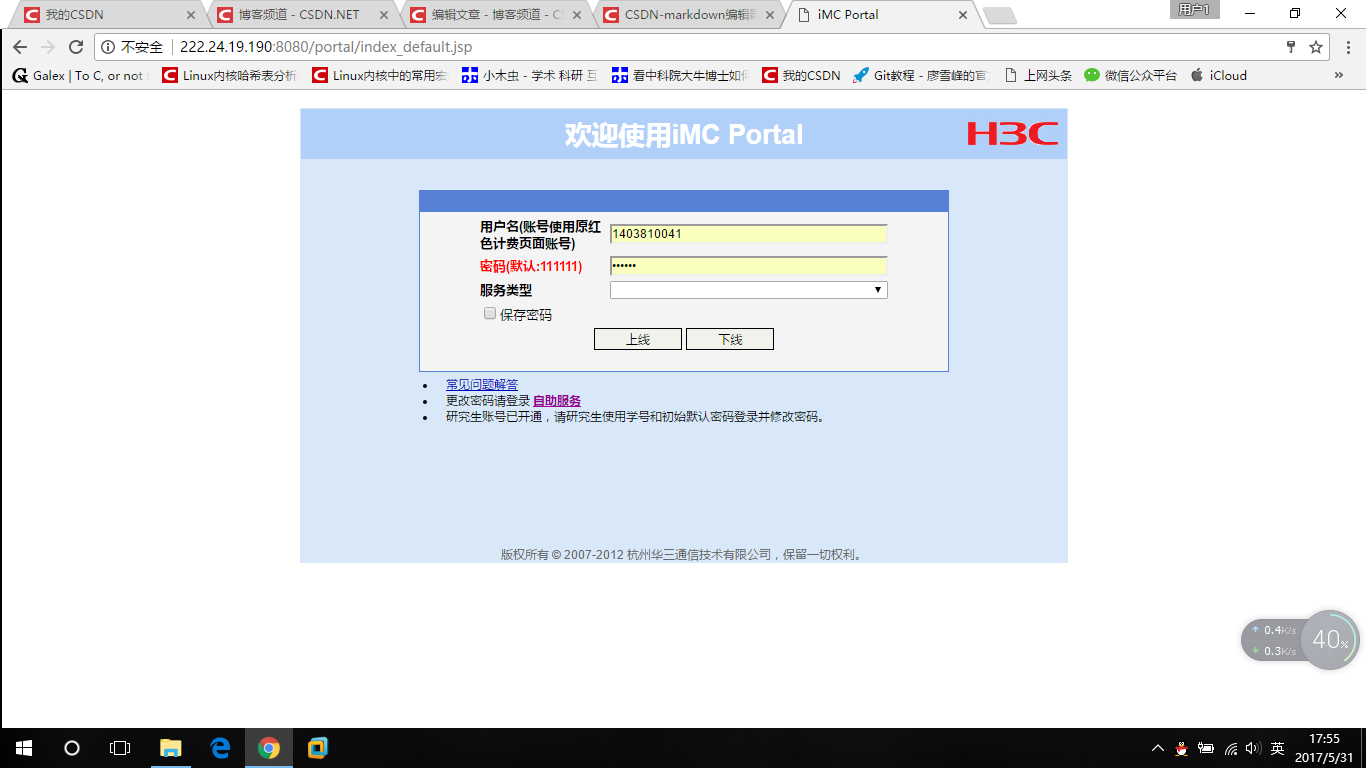
Task: Click the battery tray icon
Action: pos(1207,748)
